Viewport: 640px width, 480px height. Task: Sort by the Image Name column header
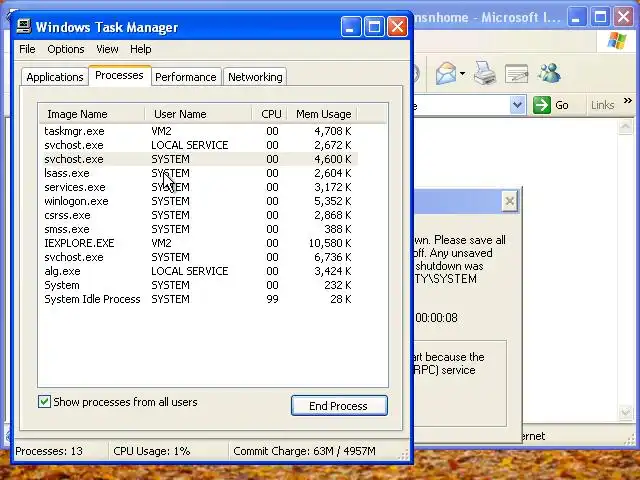(x=92, y=114)
